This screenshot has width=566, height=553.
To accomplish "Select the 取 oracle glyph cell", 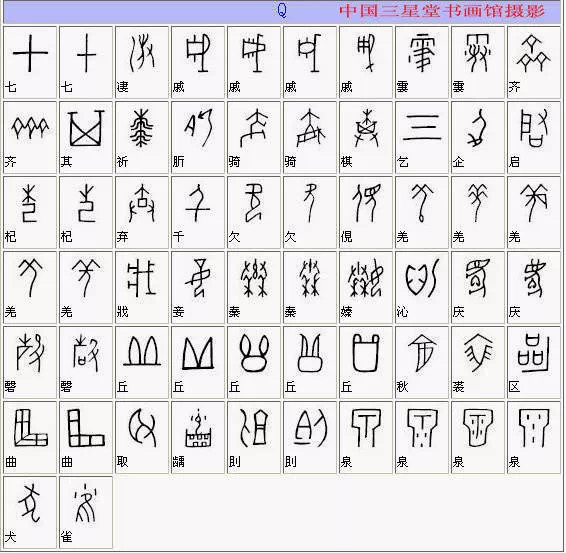I will point(142,437).
